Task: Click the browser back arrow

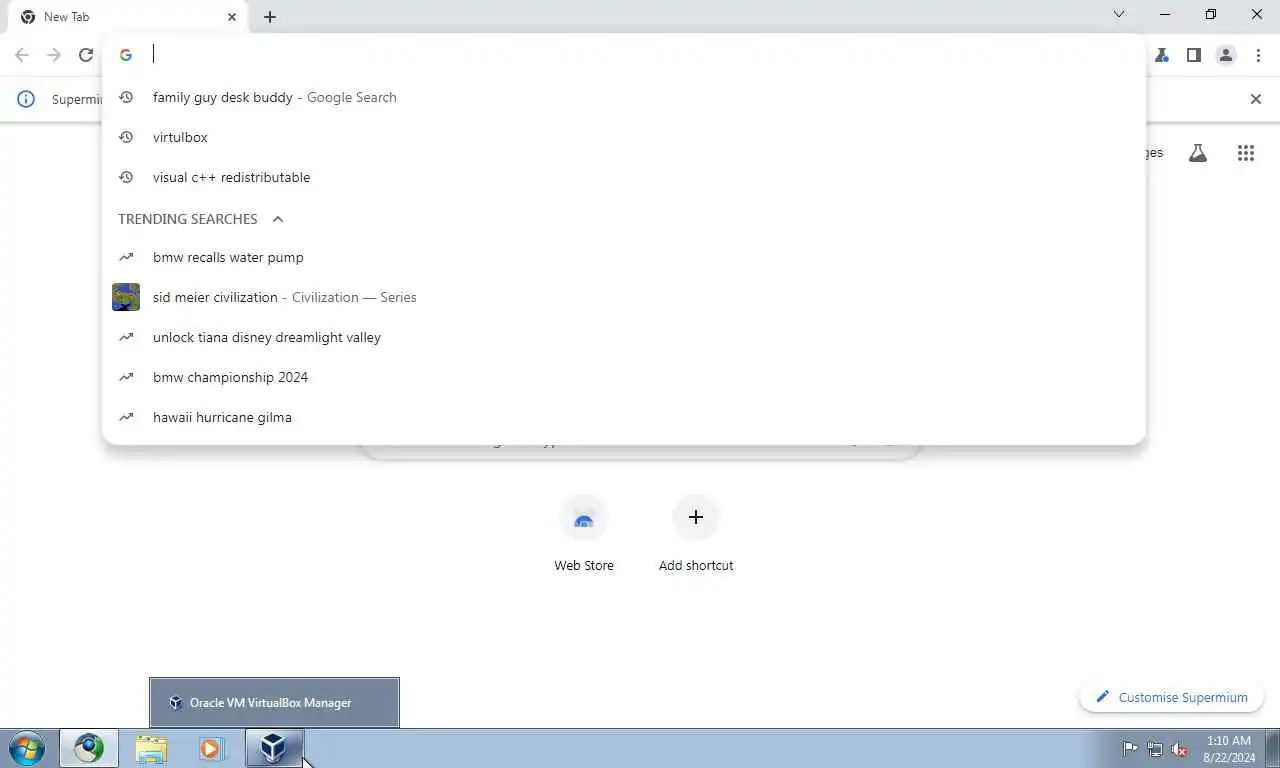Action: tap(22, 55)
